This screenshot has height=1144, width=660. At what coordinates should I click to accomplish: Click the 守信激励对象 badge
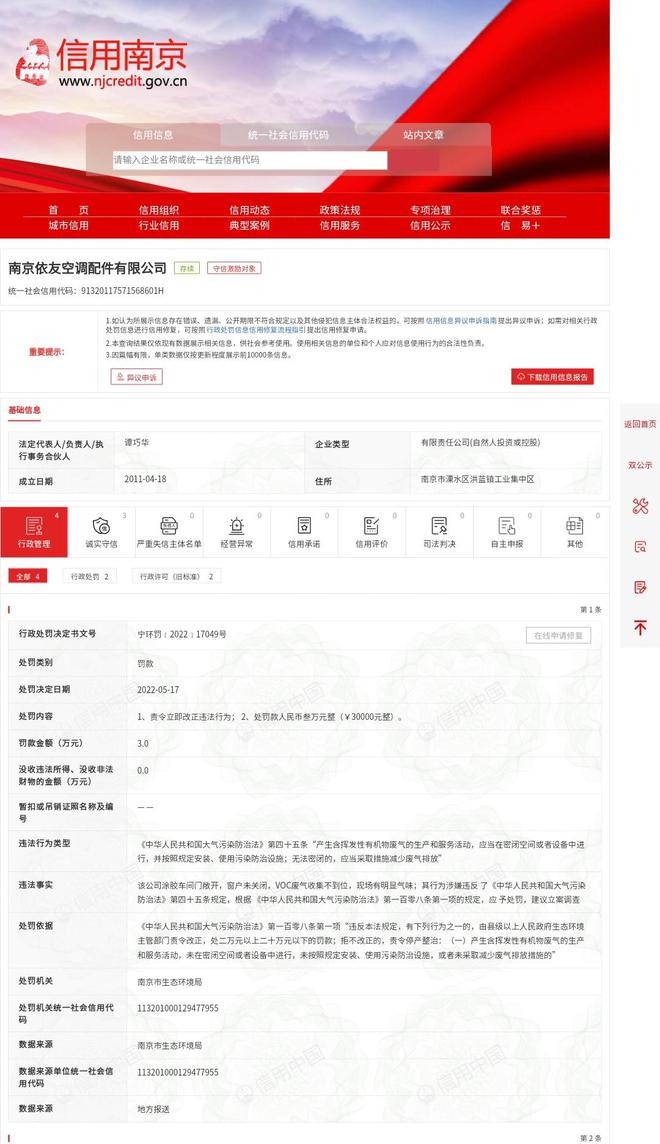pos(234,268)
